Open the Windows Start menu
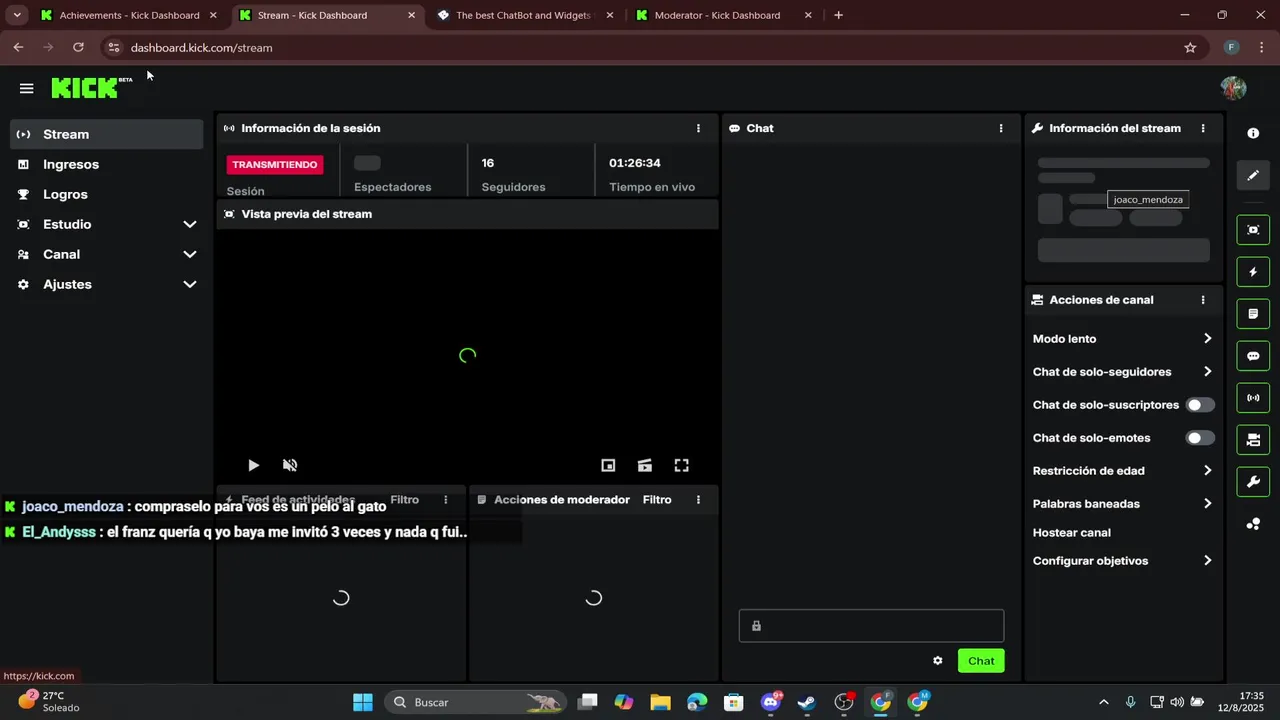Viewport: 1280px width, 720px height. point(363,702)
